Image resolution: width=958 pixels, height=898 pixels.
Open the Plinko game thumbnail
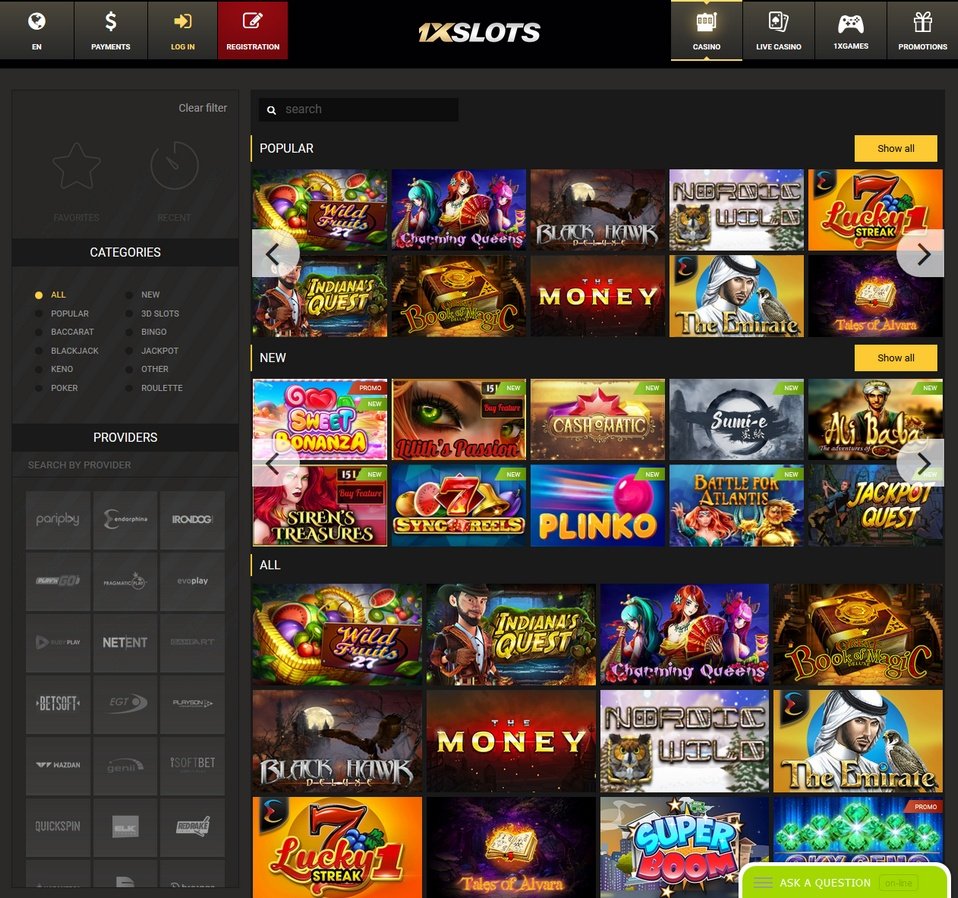[x=597, y=505]
